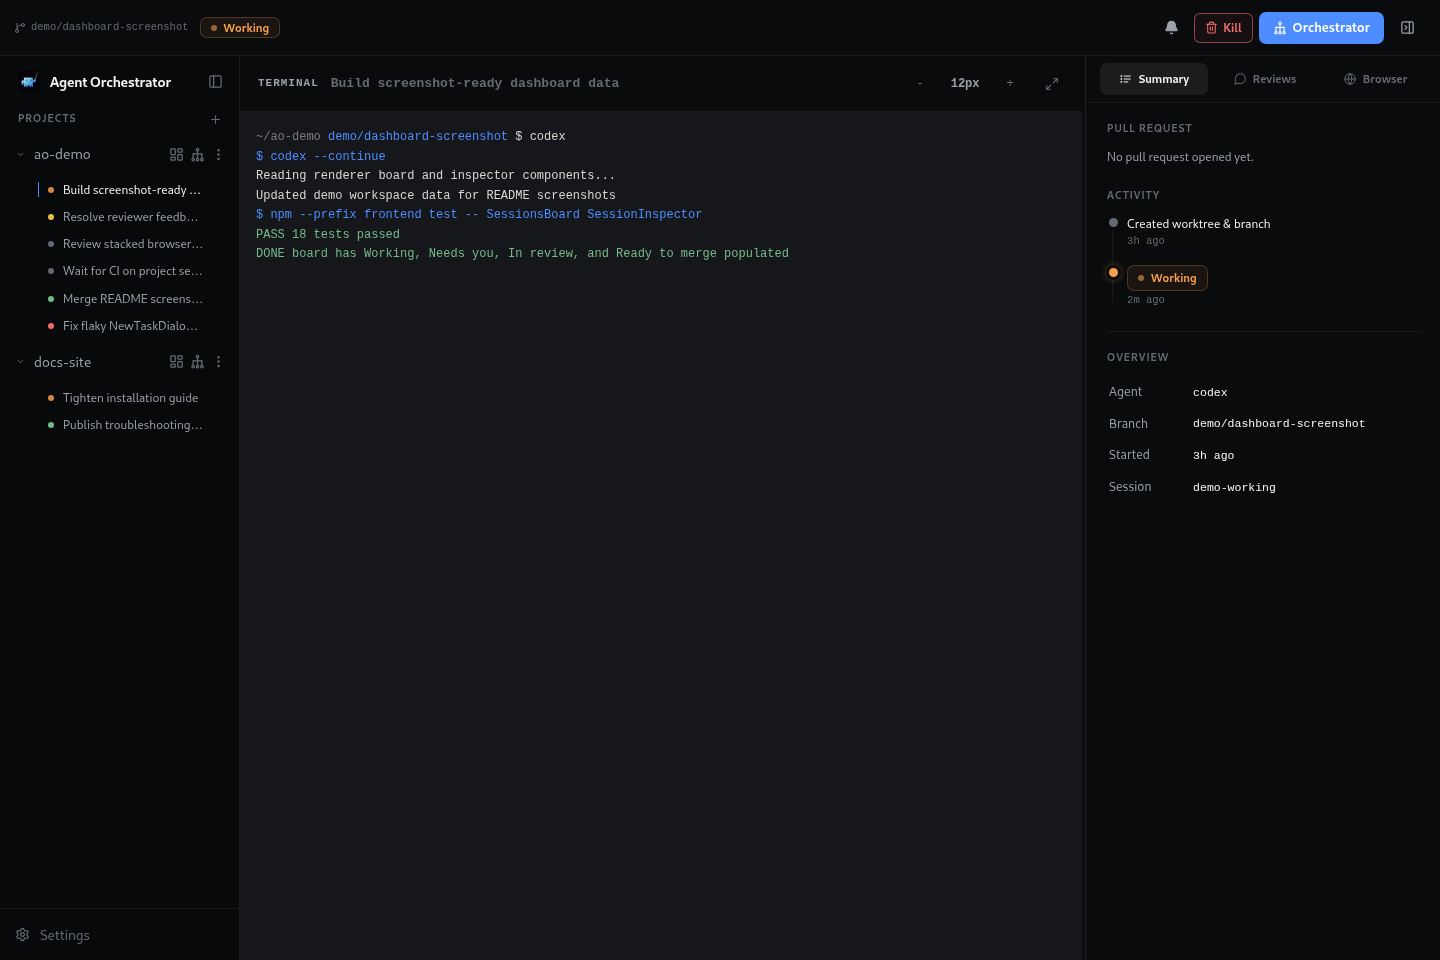Click branch value in Overview
This screenshot has height=960, width=1440.
pos(1279,424)
